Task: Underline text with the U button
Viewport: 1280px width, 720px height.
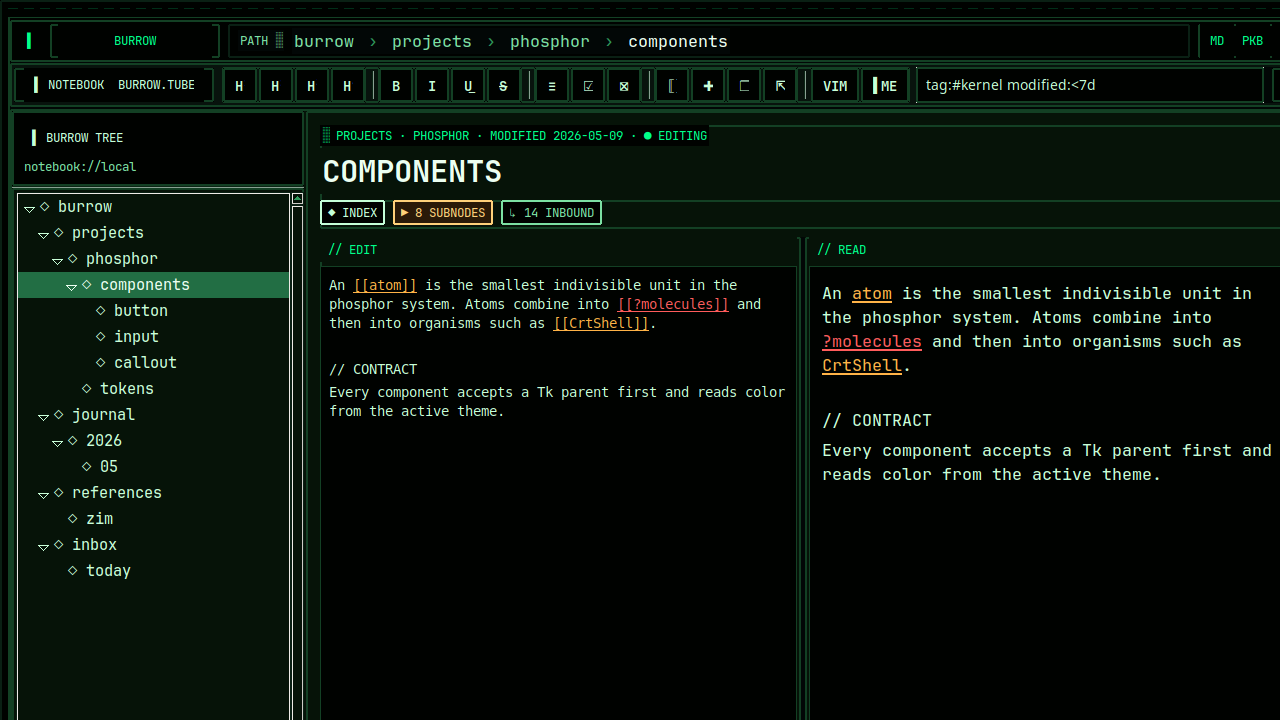Action: 468,86
